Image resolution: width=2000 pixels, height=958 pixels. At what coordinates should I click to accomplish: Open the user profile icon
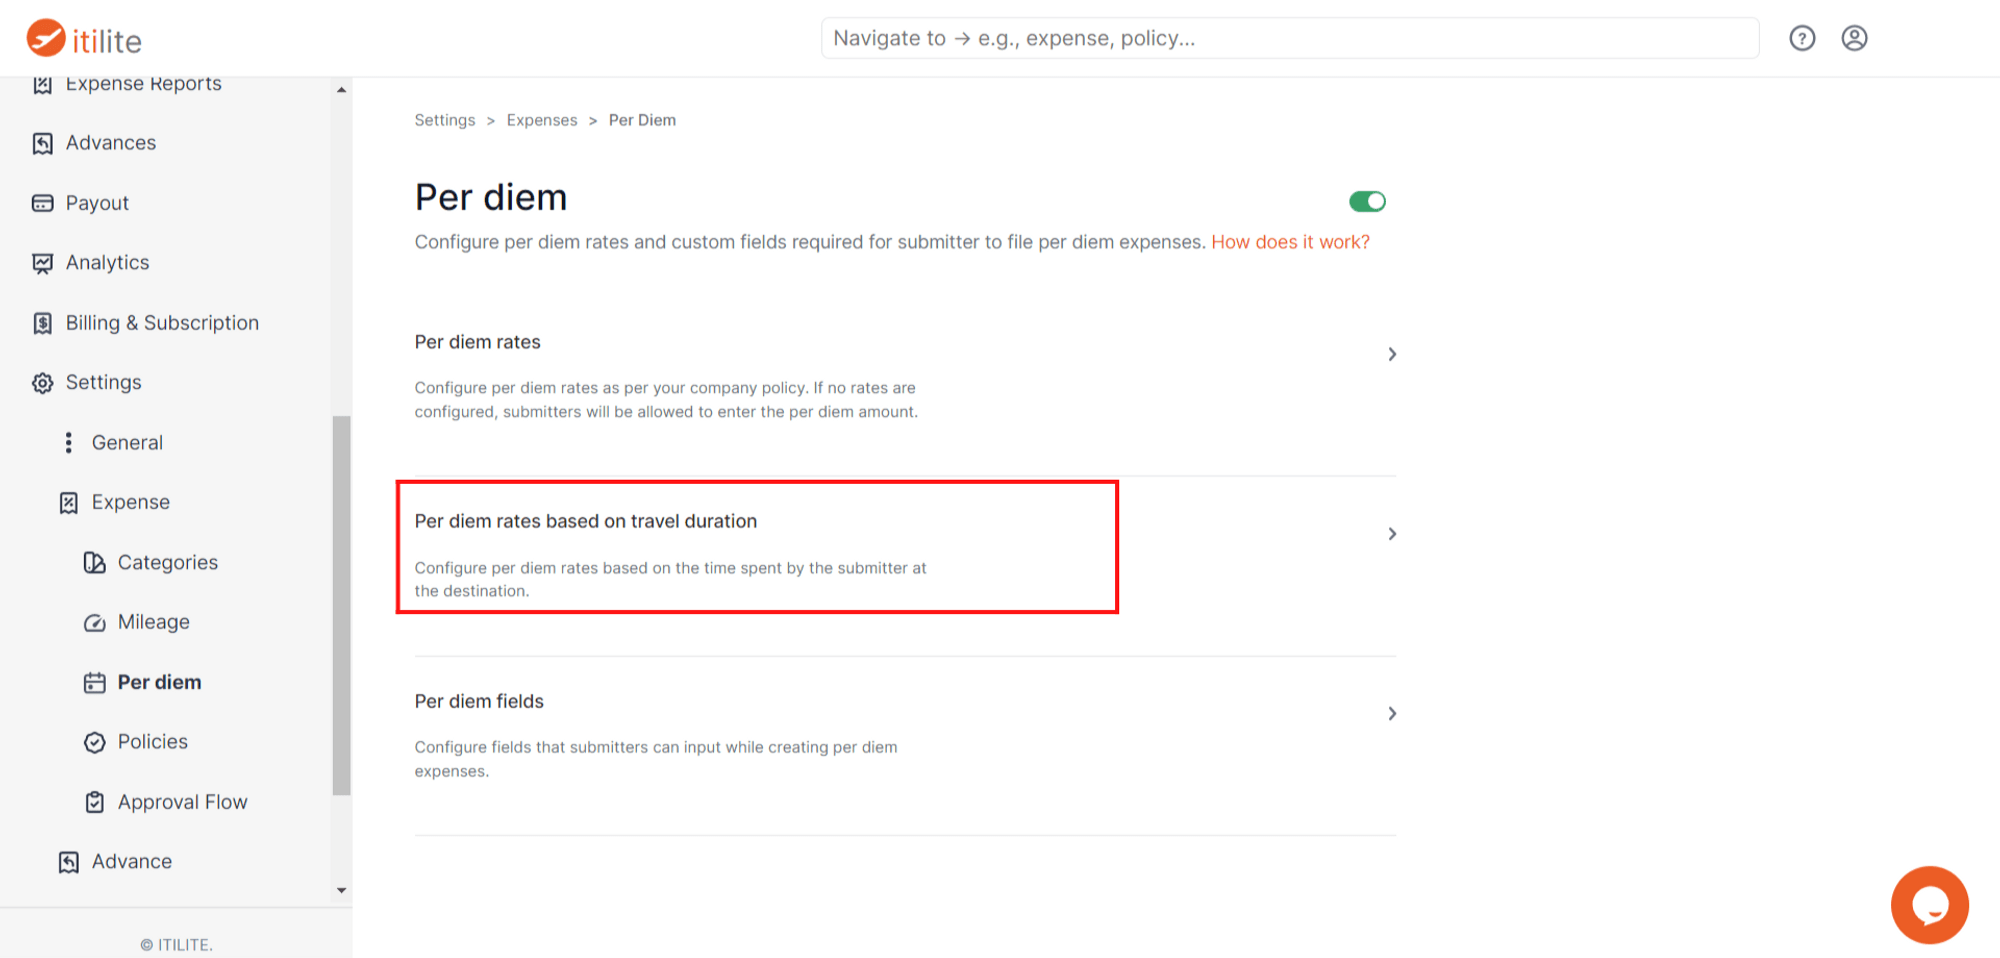(1854, 38)
